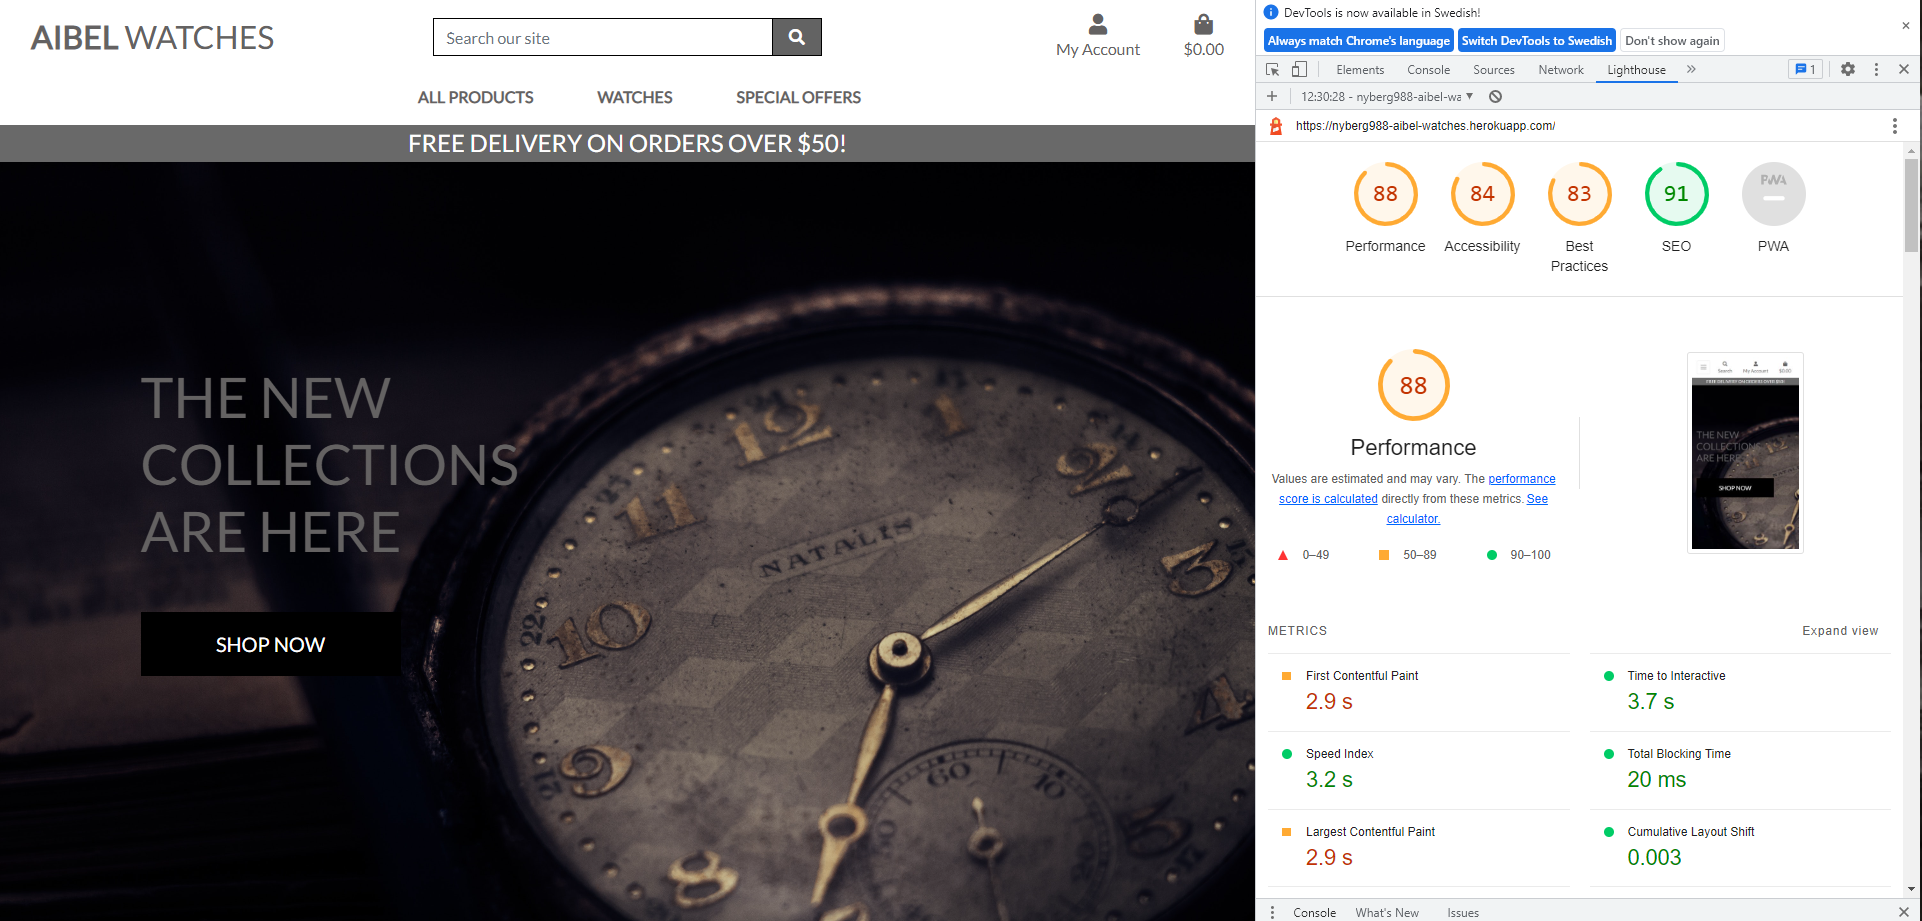Toggle the device toolbar icon
This screenshot has width=1922, height=921.
coord(1300,69)
